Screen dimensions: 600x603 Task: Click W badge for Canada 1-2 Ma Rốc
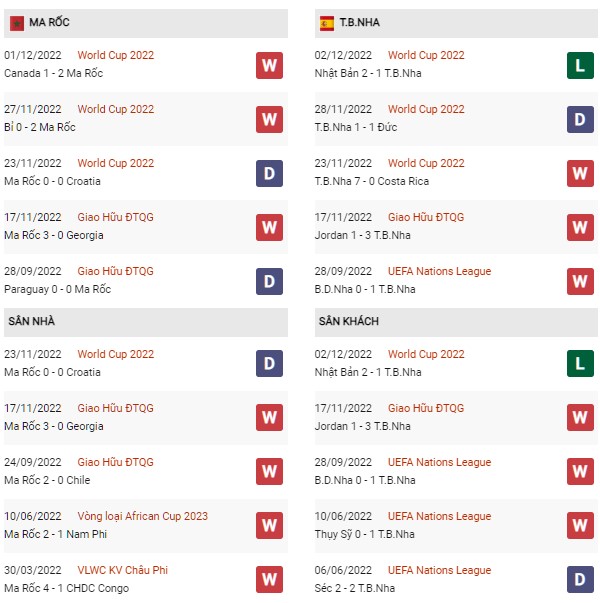[x=269, y=65]
